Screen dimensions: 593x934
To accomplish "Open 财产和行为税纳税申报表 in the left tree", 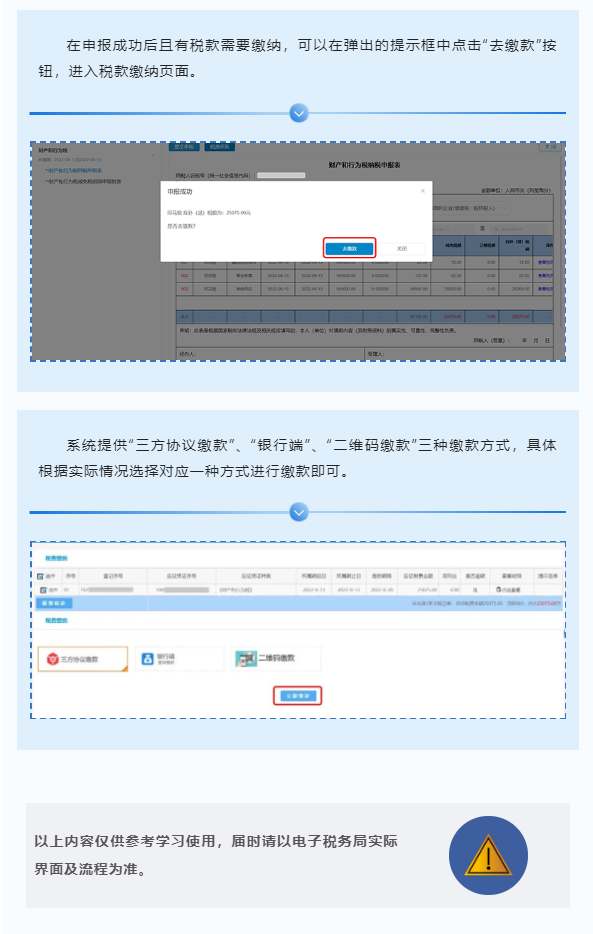I will point(75,170).
